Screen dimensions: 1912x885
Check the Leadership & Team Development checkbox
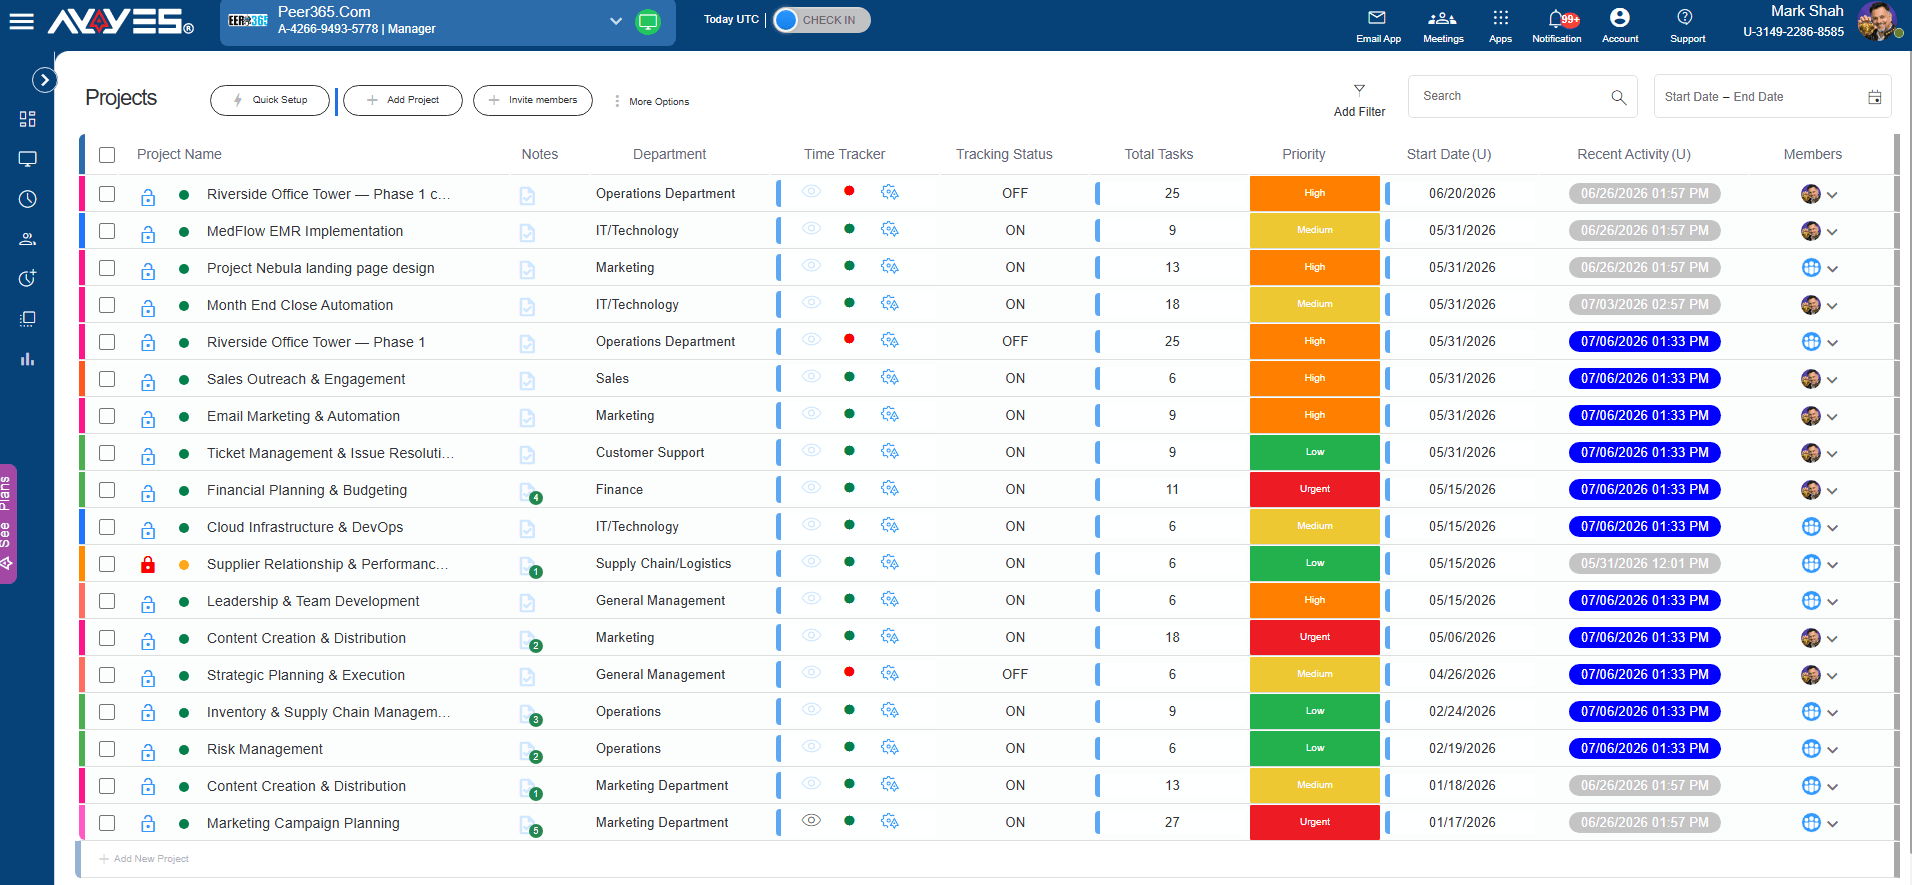(x=107, y=601)
